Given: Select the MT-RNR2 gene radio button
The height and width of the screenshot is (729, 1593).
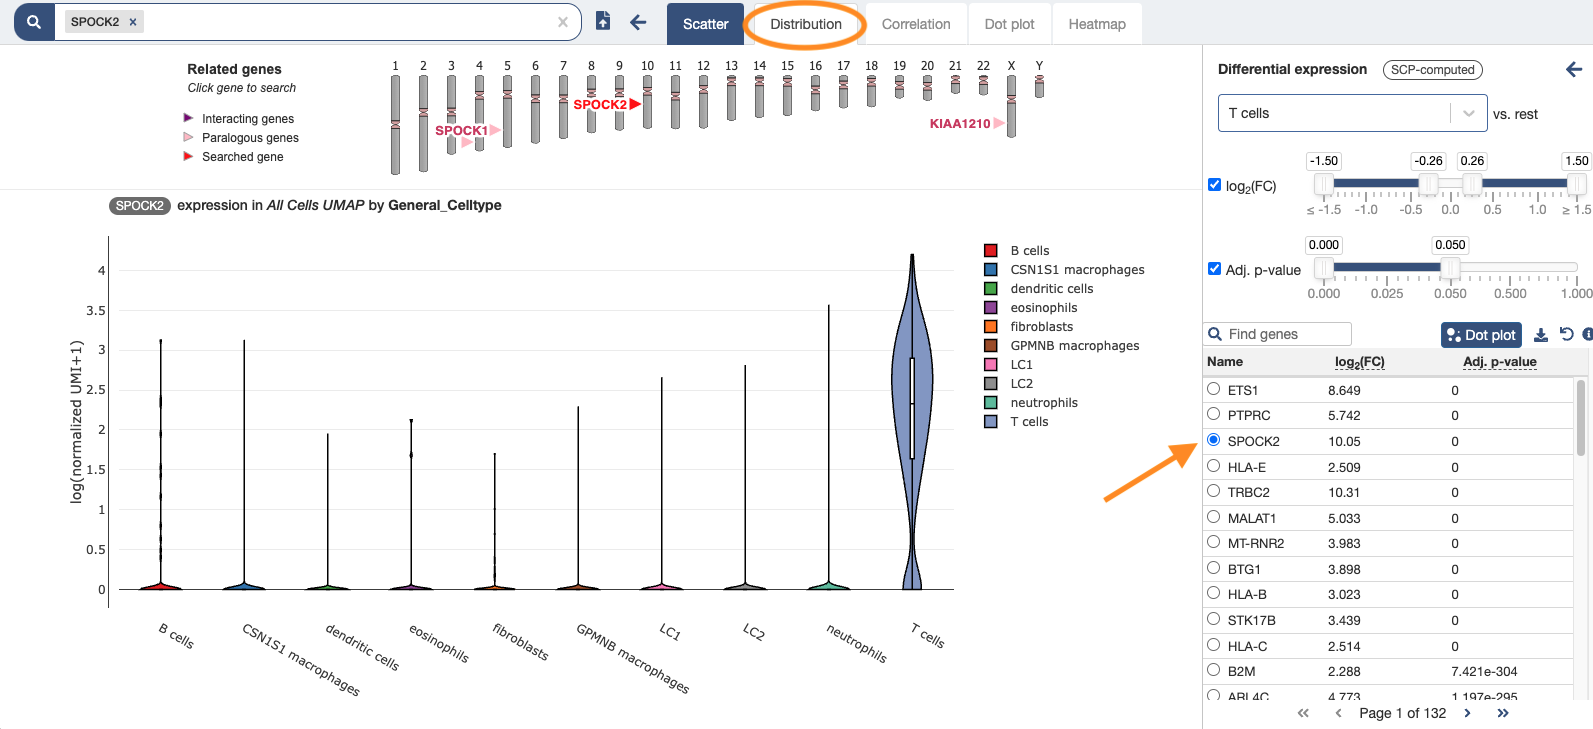Looking at the screenshot, I should pyautogui.click(x=1213, y=541).
